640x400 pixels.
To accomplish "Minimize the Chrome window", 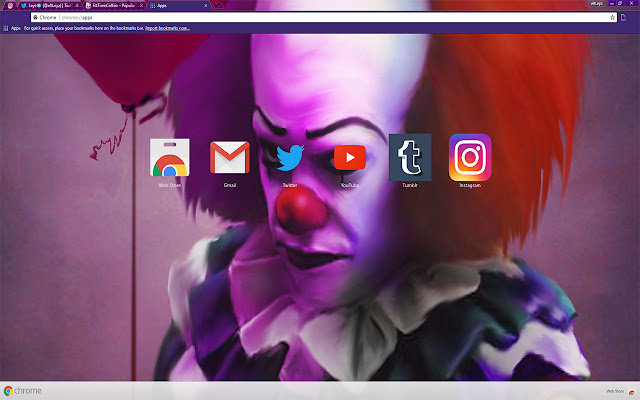I will (612, 3).
